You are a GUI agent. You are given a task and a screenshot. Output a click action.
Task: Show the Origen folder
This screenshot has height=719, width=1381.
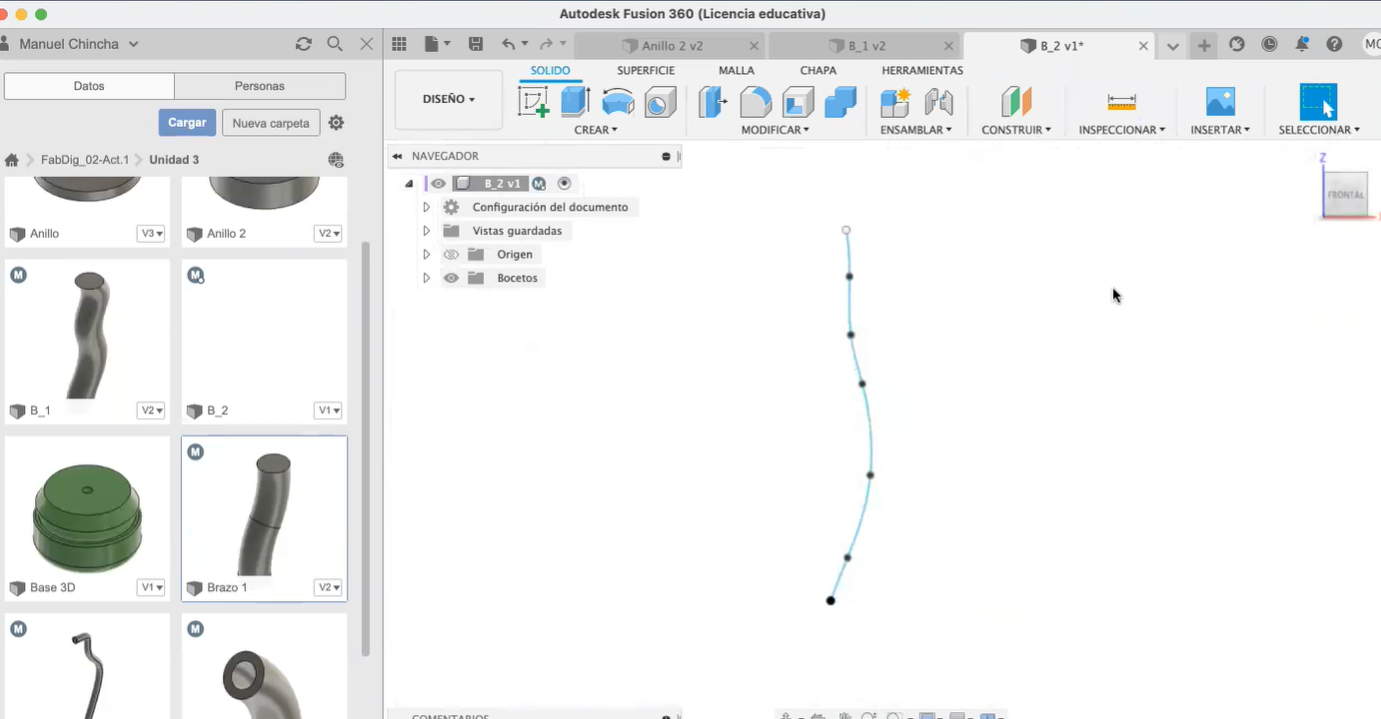pos(450,254)
